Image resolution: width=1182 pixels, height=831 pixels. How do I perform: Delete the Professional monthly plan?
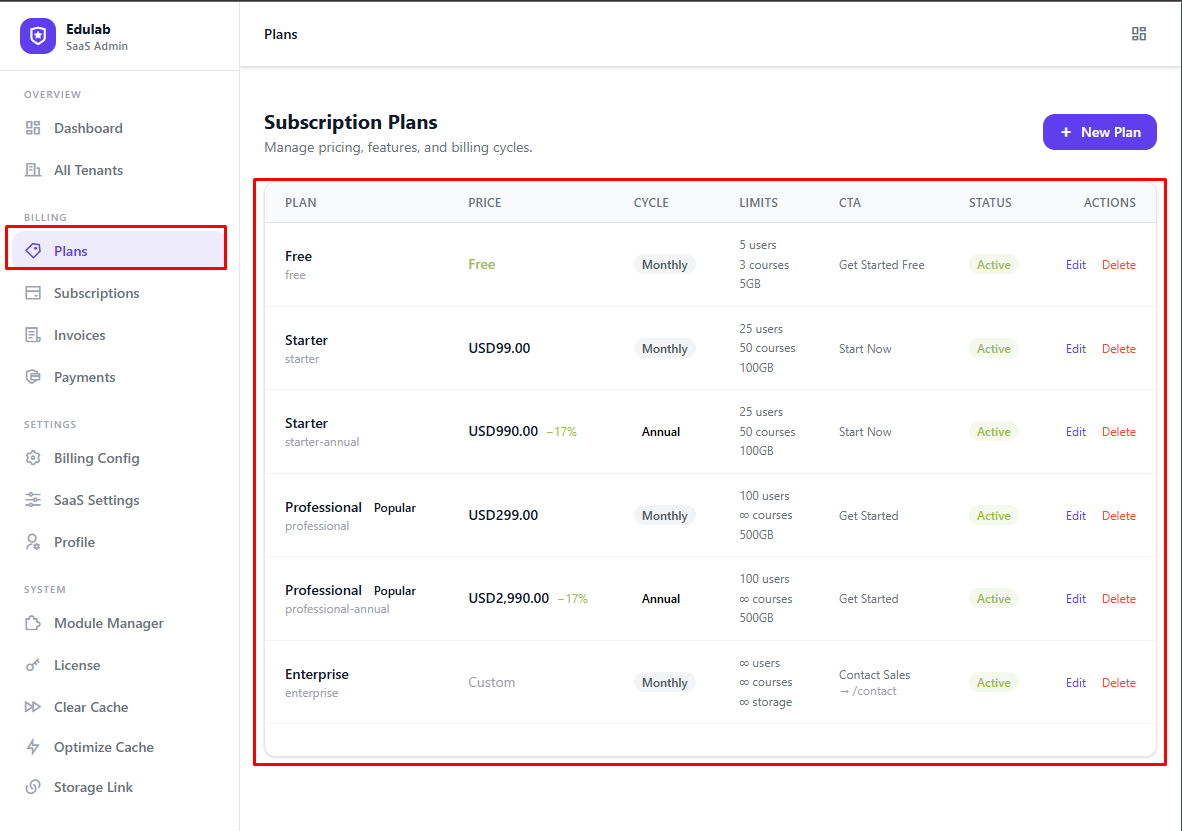[x=1118, y=516]
